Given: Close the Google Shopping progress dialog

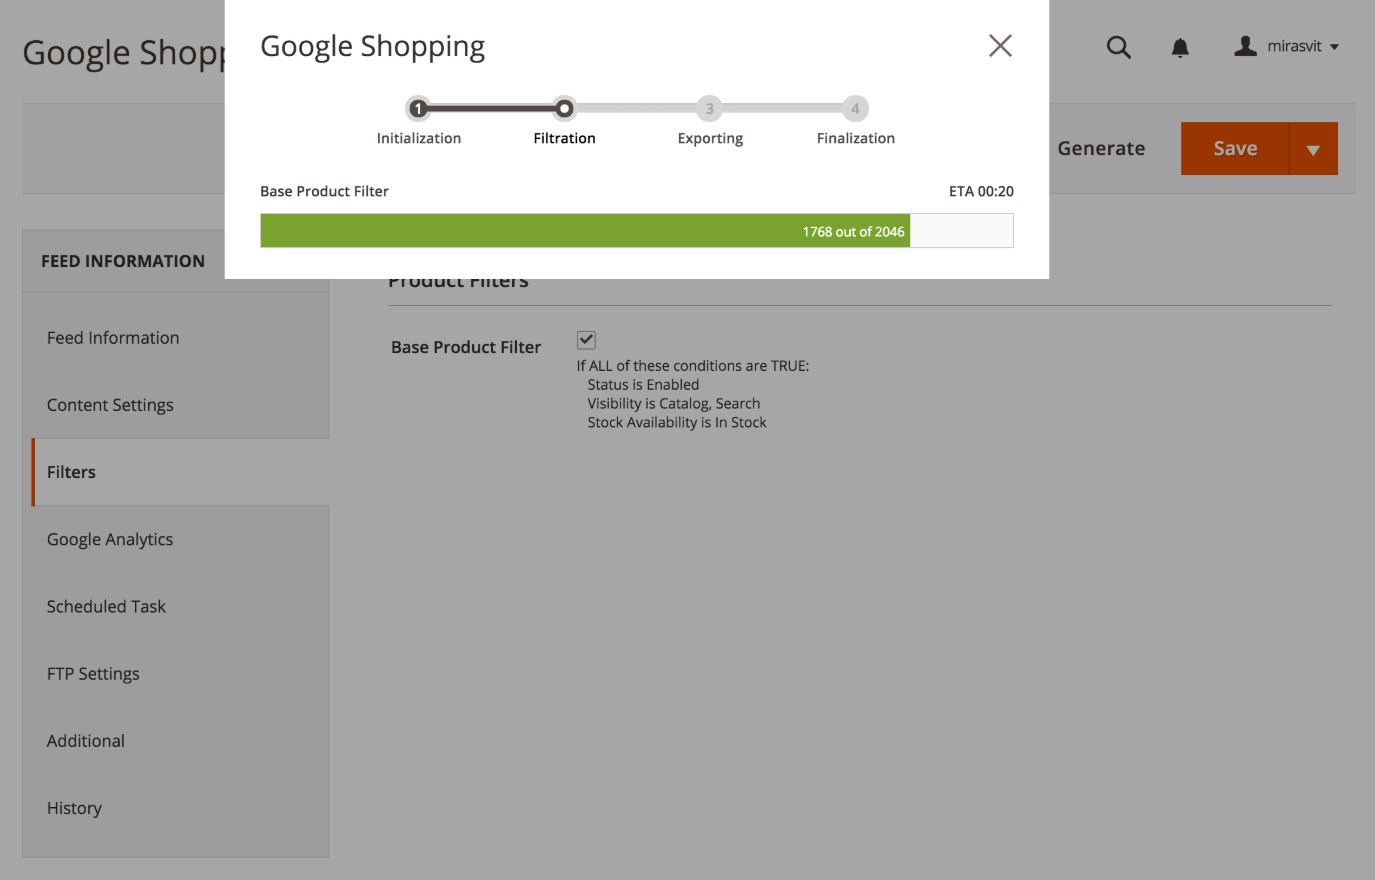Looking at the screenshot, I should 1000,46.
